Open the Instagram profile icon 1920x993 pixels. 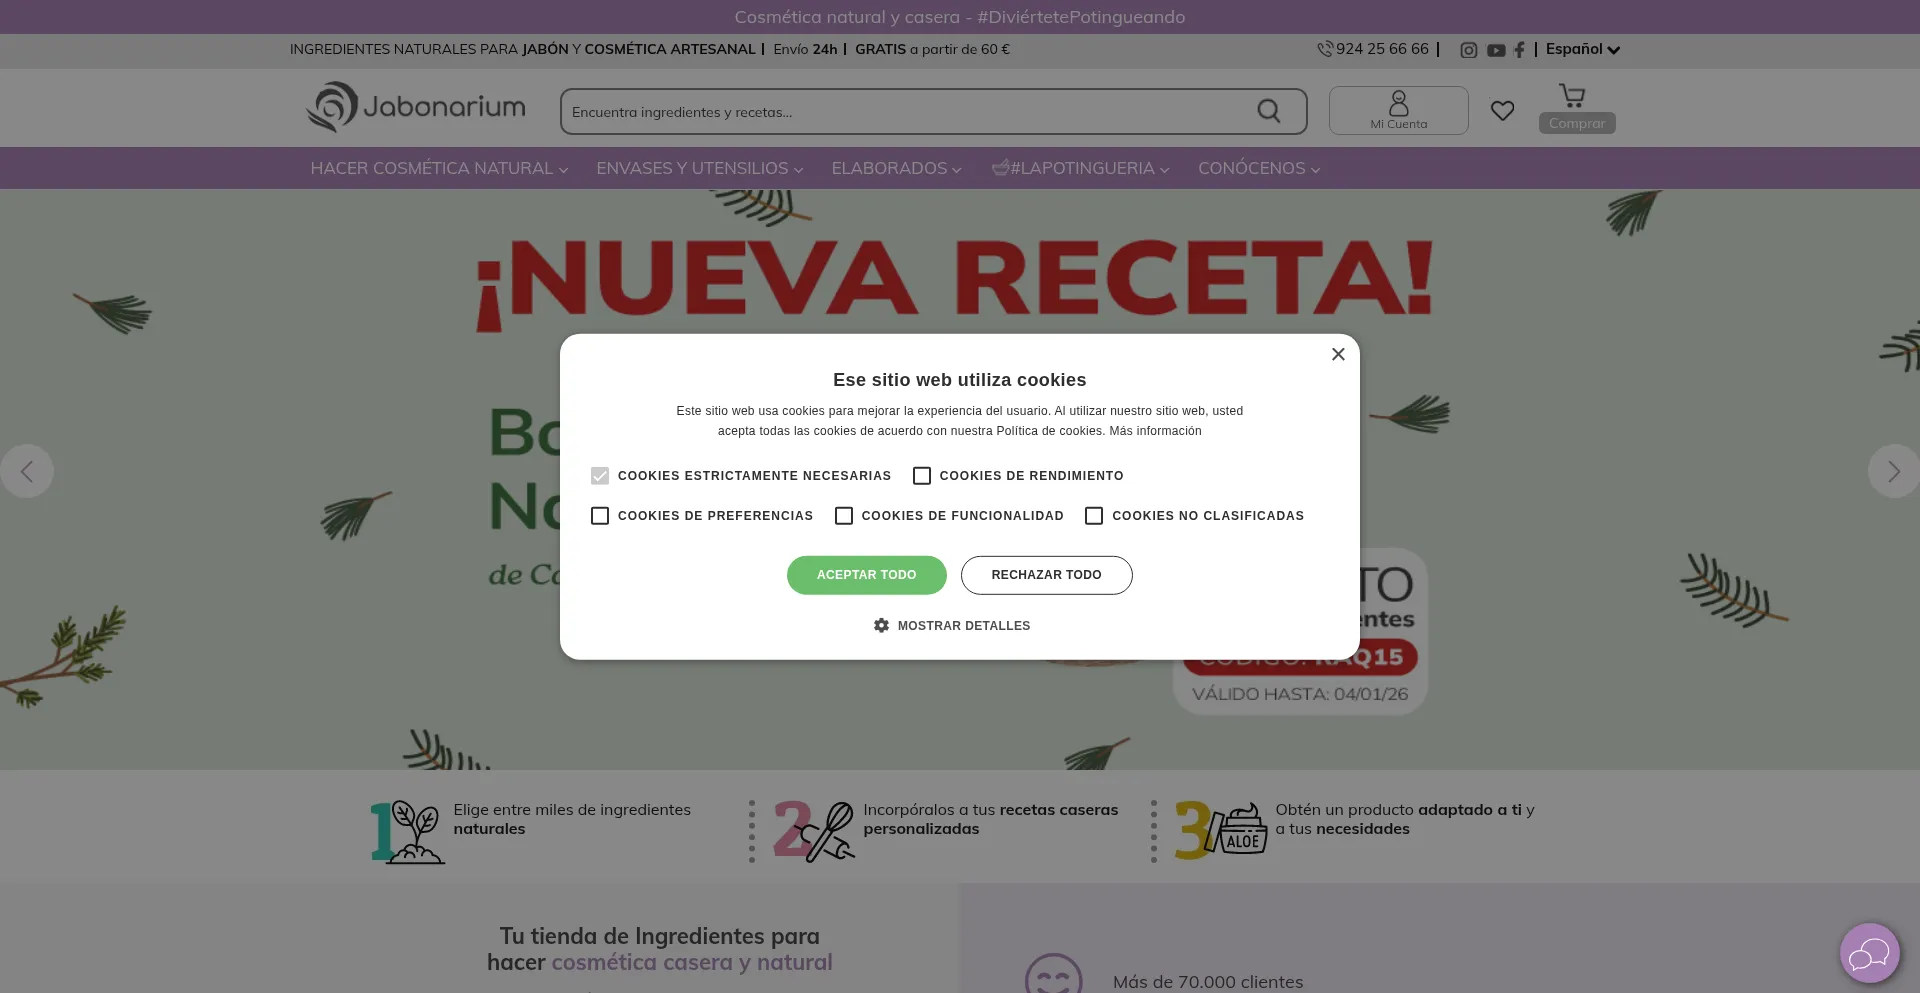point(1468,50)
